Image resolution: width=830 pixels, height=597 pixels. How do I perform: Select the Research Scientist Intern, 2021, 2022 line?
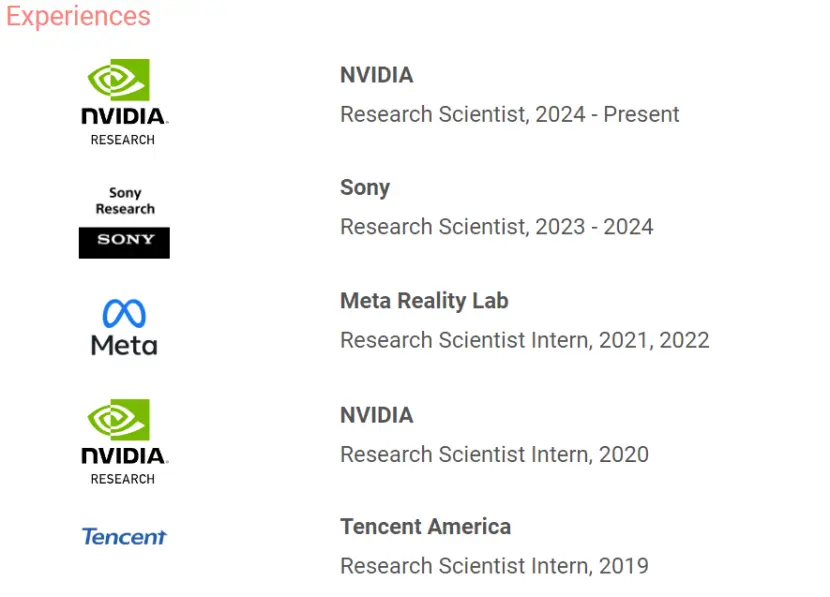524,340
